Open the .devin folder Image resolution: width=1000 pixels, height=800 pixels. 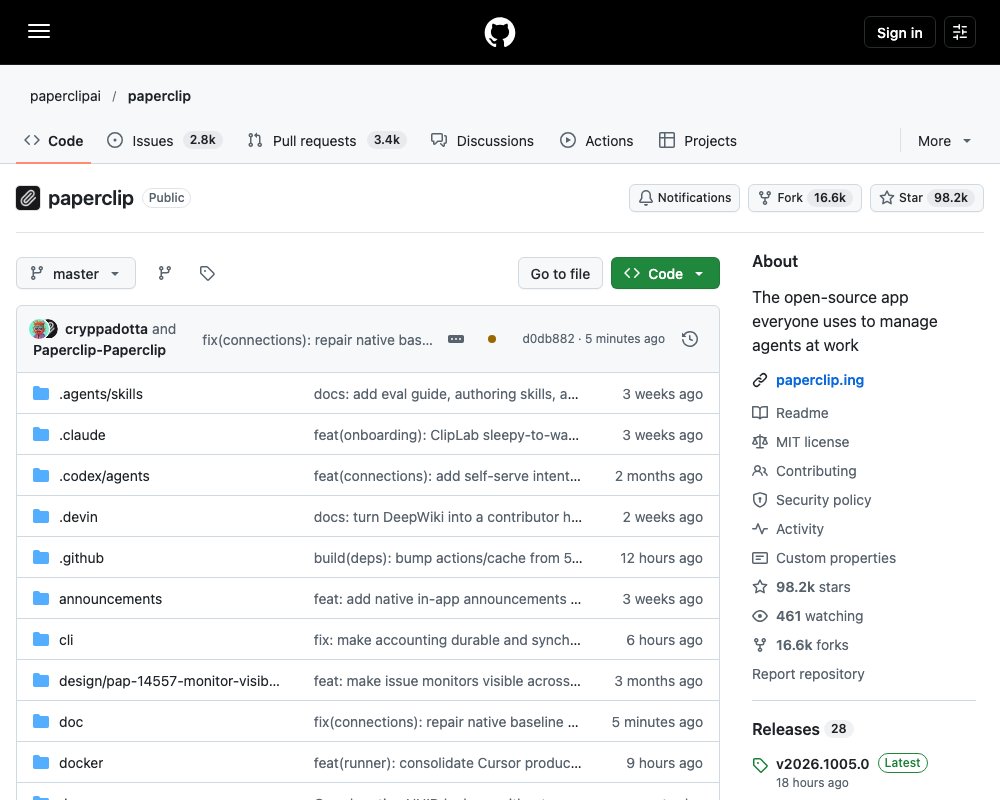[x=78, y=517]
